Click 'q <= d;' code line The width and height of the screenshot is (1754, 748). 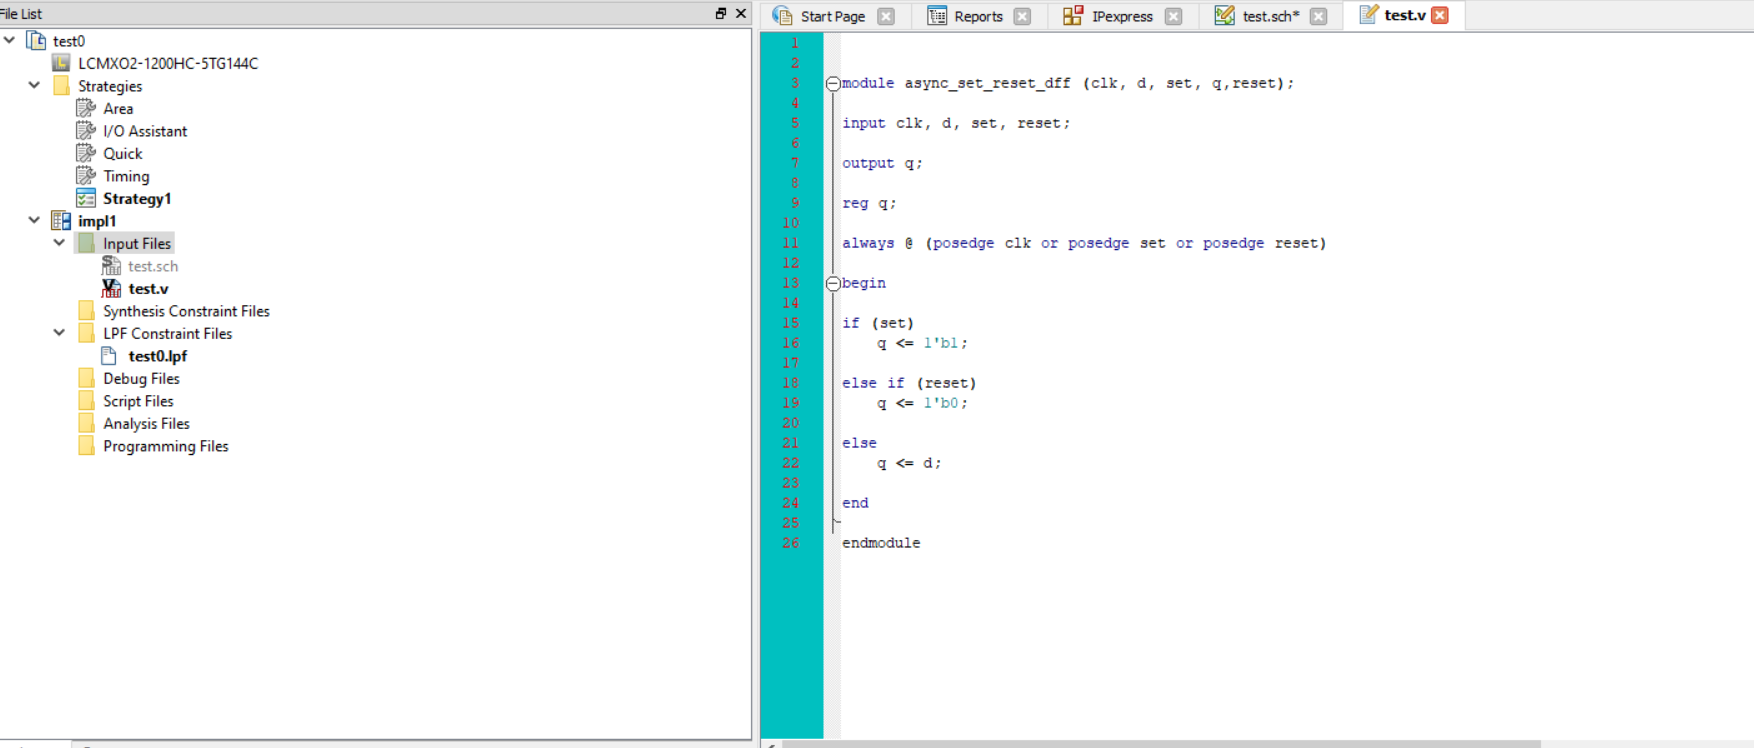(x=909, y=463)
